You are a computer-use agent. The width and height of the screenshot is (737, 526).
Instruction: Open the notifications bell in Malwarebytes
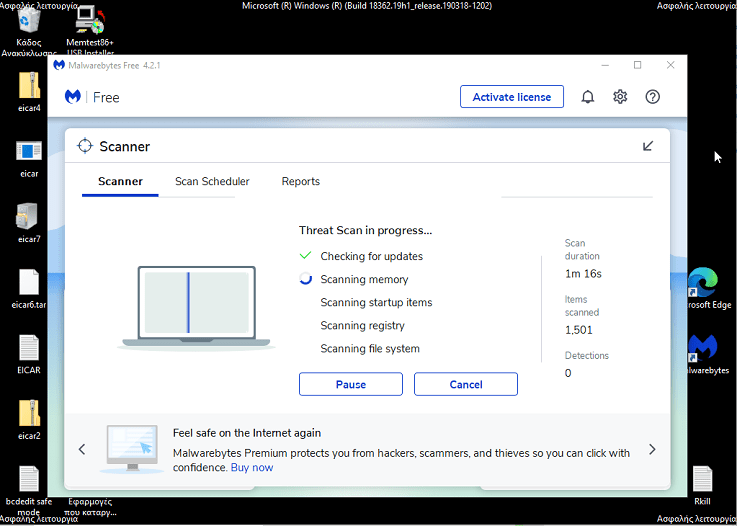[x=588, y=97]
